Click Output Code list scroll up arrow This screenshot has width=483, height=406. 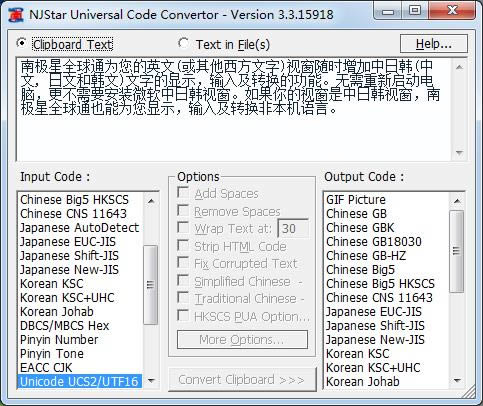coord(457,200)
